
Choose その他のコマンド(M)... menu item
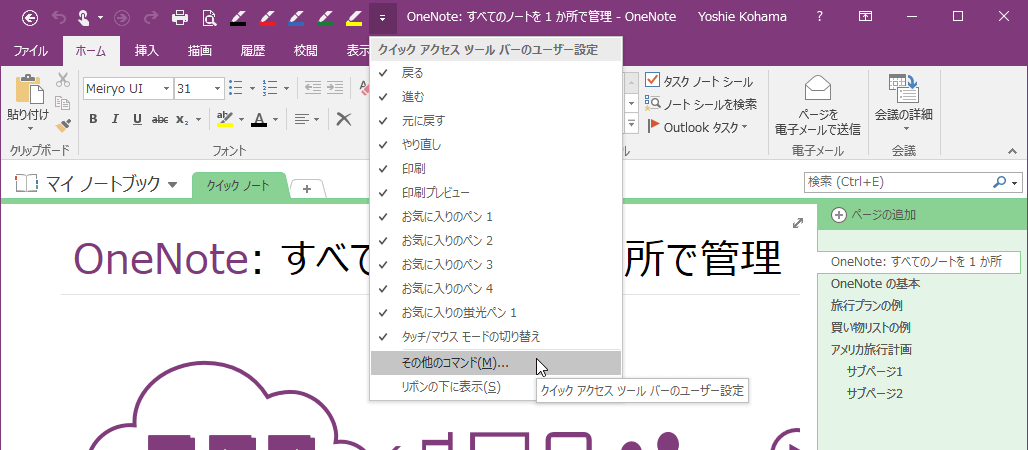click(x=496, y=363)
